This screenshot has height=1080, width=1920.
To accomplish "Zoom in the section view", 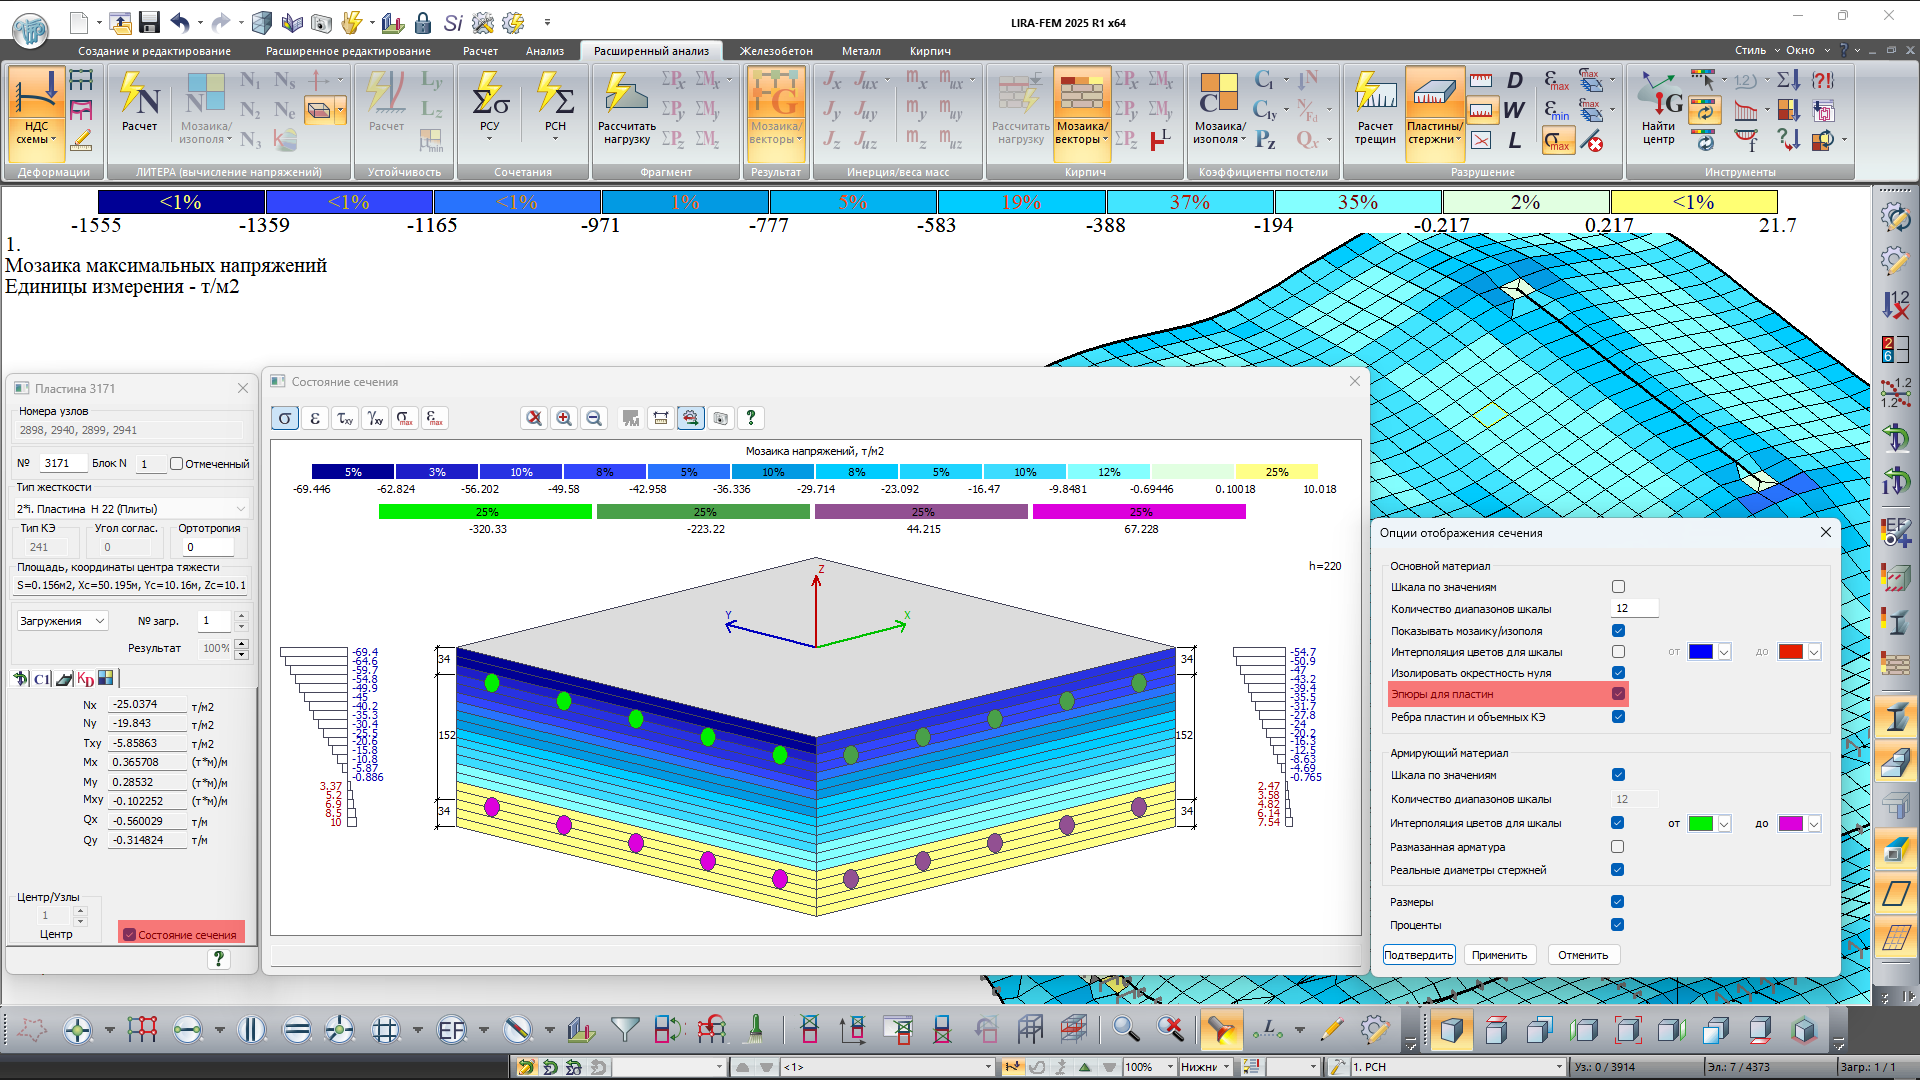I will [564, 418].
